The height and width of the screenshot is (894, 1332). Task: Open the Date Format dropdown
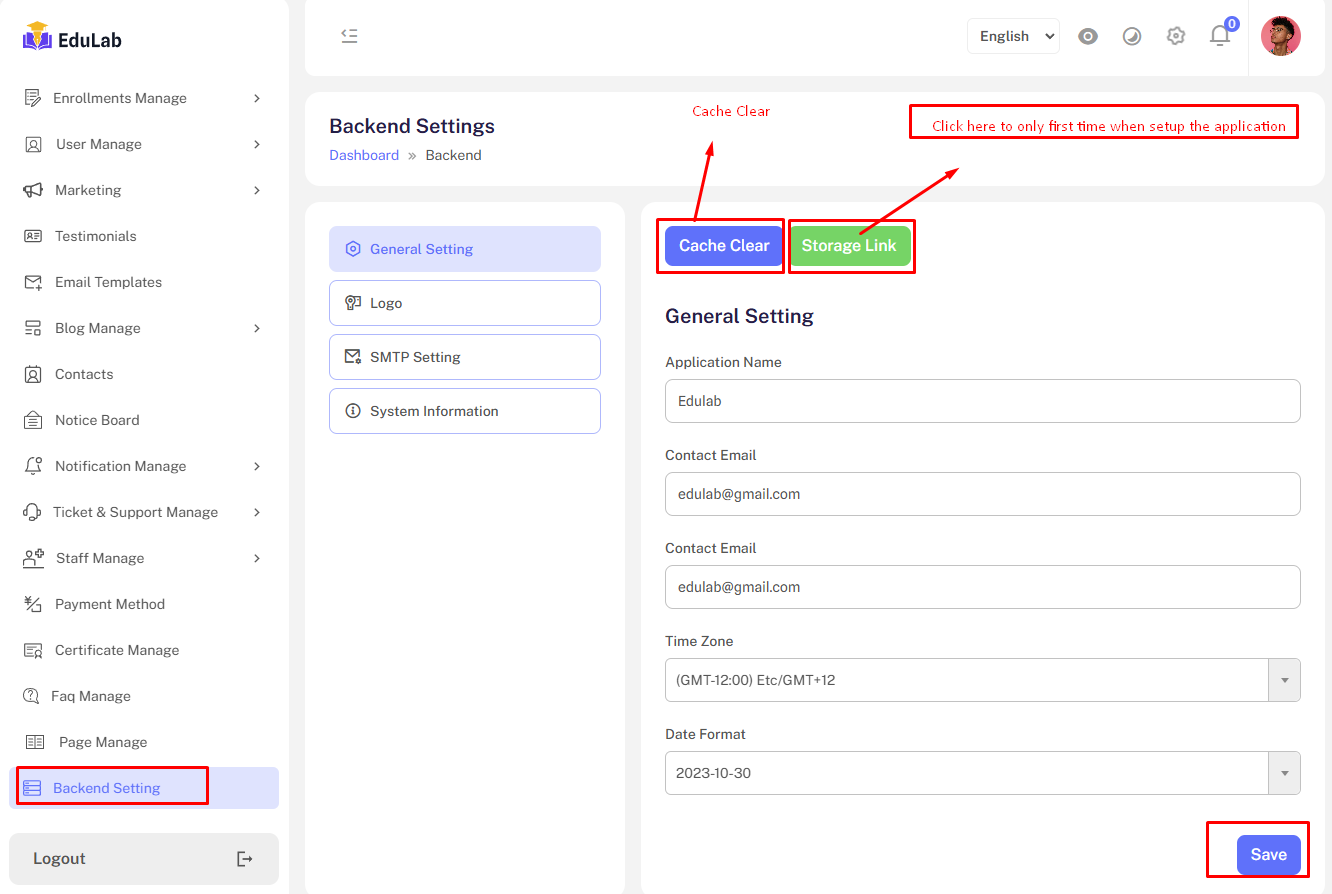[982, 773]
